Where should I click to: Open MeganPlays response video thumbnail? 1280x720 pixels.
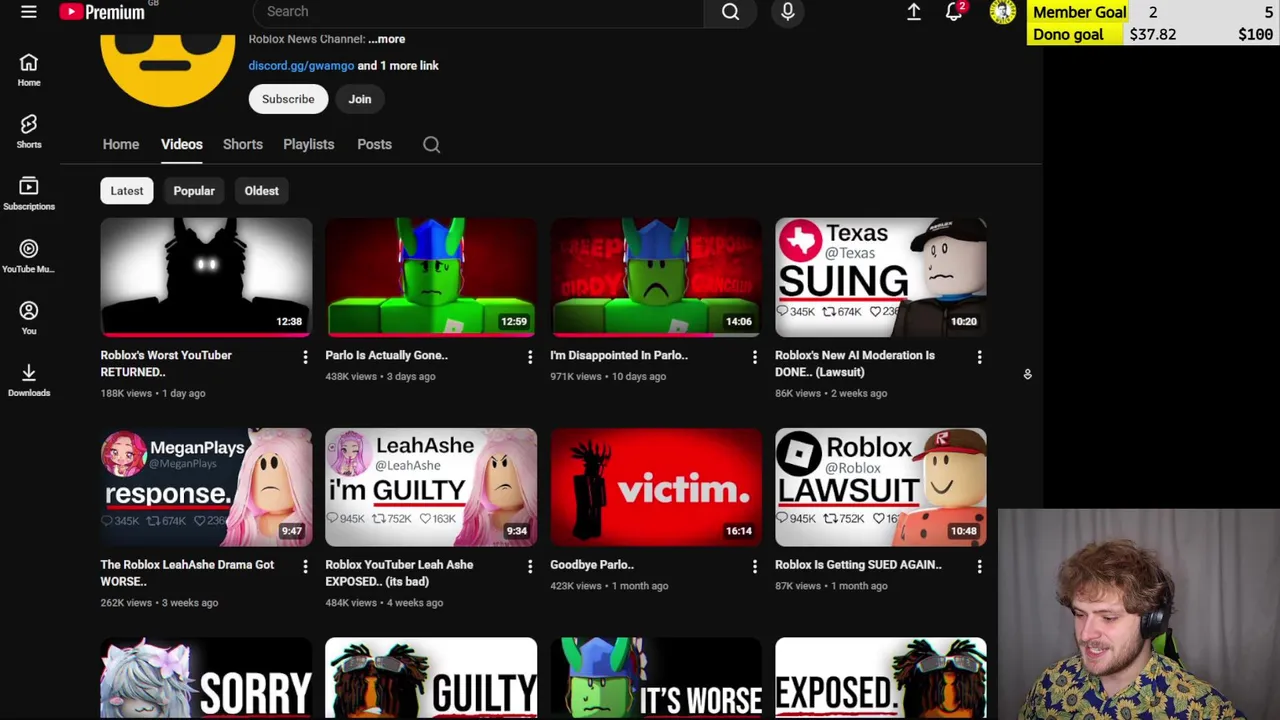tap(206, 487)
